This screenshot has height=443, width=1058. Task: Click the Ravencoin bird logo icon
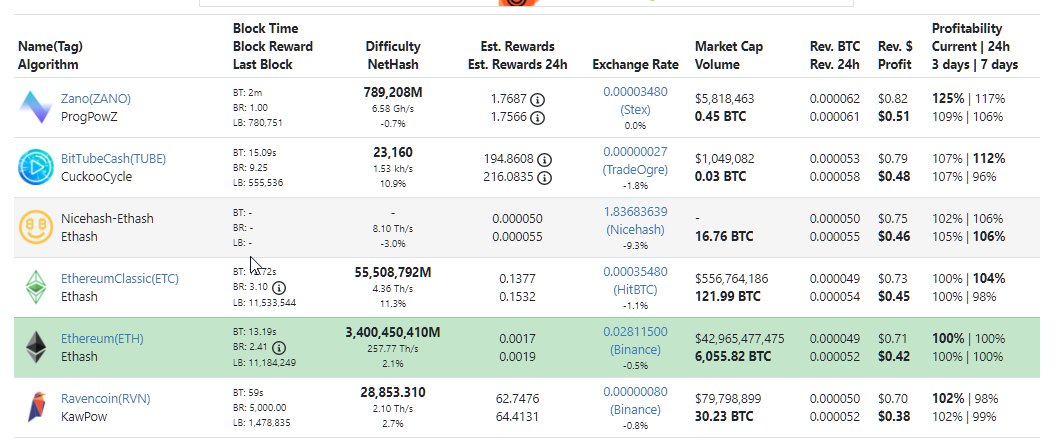click(x=36, y=407)
